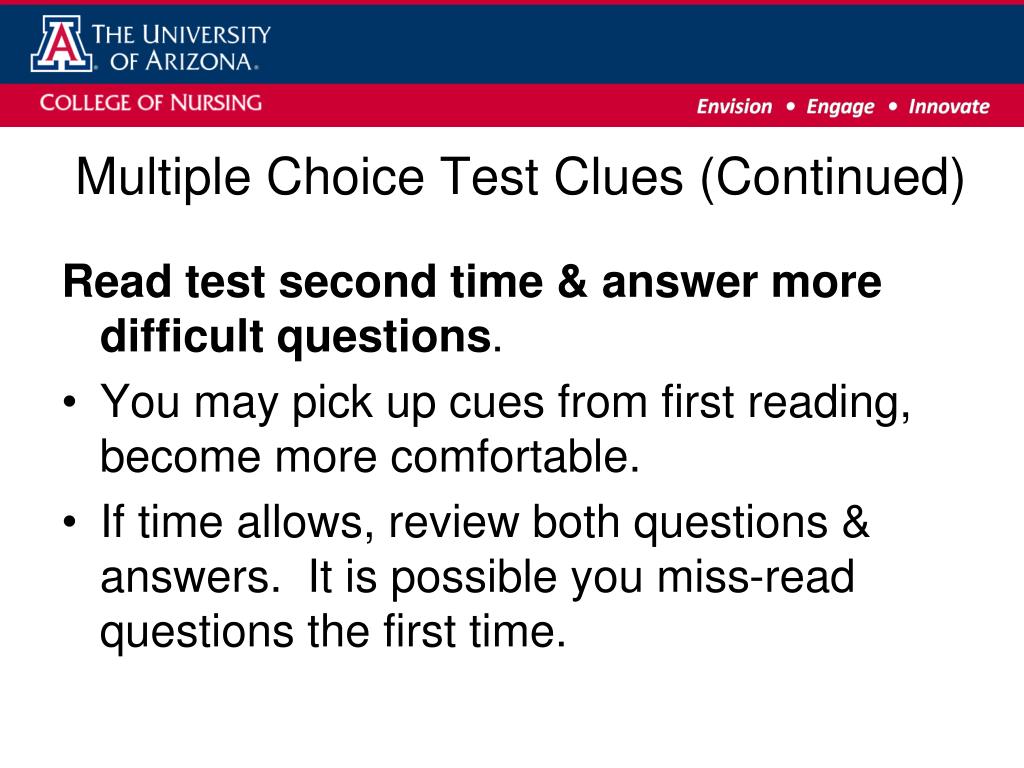1024x768 pixels.
Task: Click the slide title 'Multiple Choice Test Clues'
Action: [379, 178]
